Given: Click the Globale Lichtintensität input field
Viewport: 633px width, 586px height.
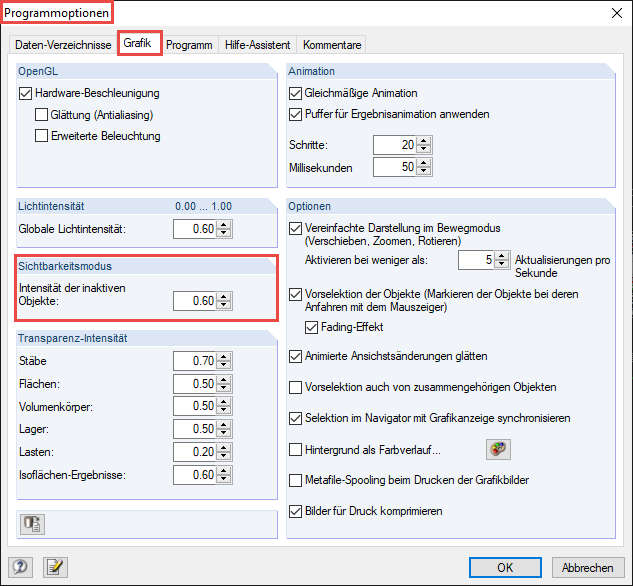Looking at the screenshot, I should [x=195, y=229].
